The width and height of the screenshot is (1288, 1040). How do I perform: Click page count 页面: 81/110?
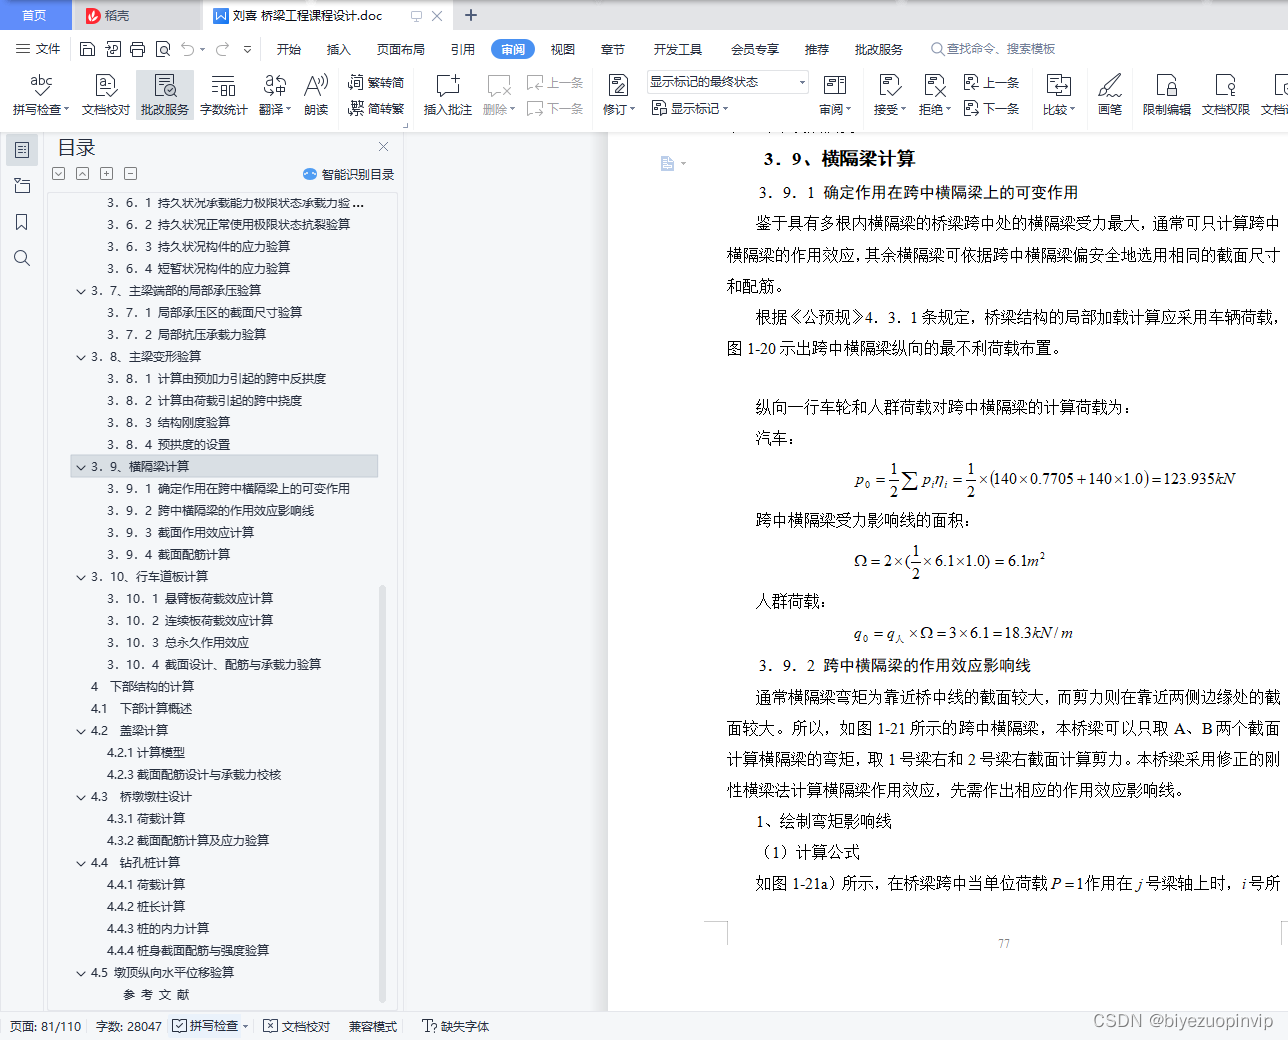tap(45, 1026)
